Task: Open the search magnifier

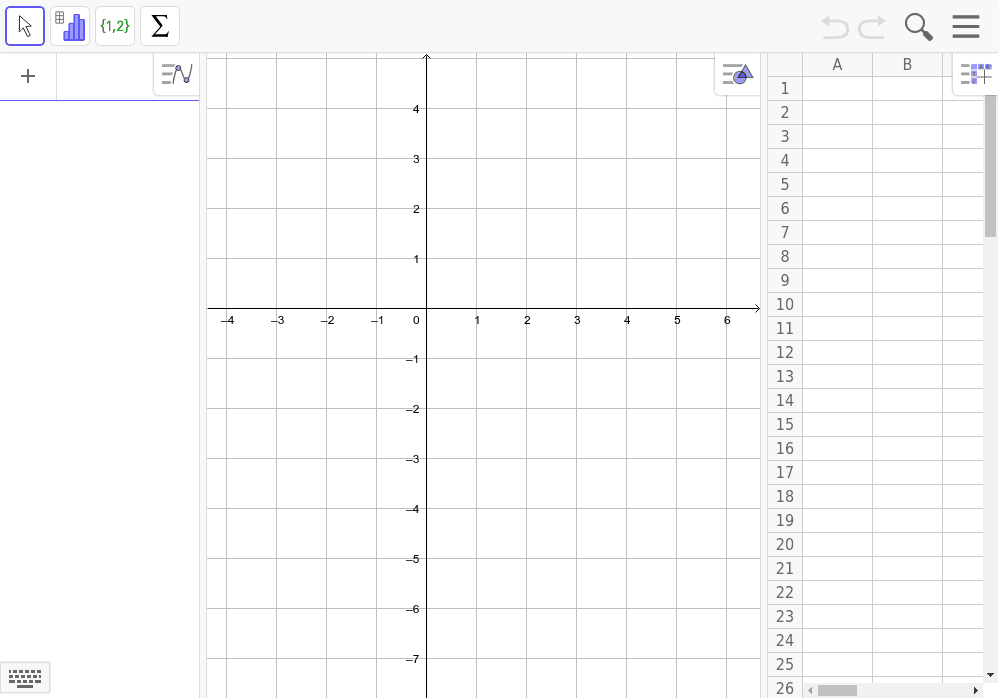Action: 918,27
